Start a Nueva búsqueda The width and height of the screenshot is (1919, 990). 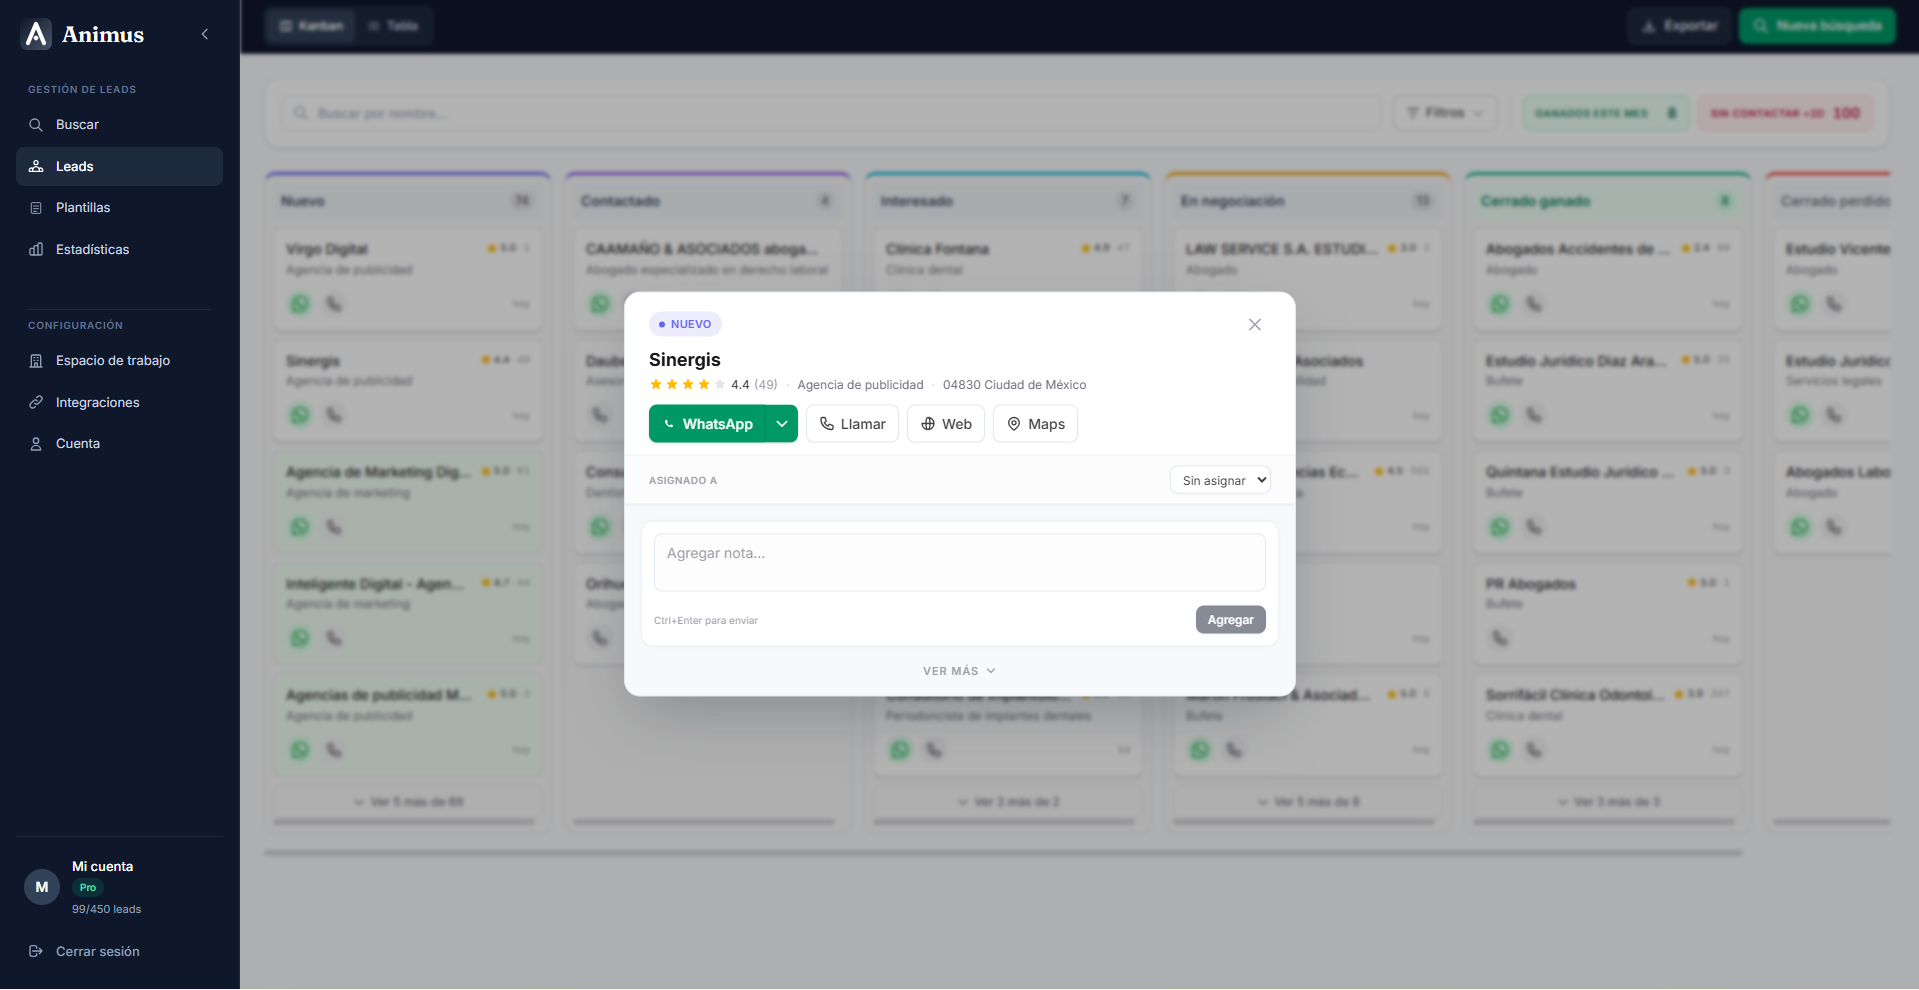pos(1818,26)
